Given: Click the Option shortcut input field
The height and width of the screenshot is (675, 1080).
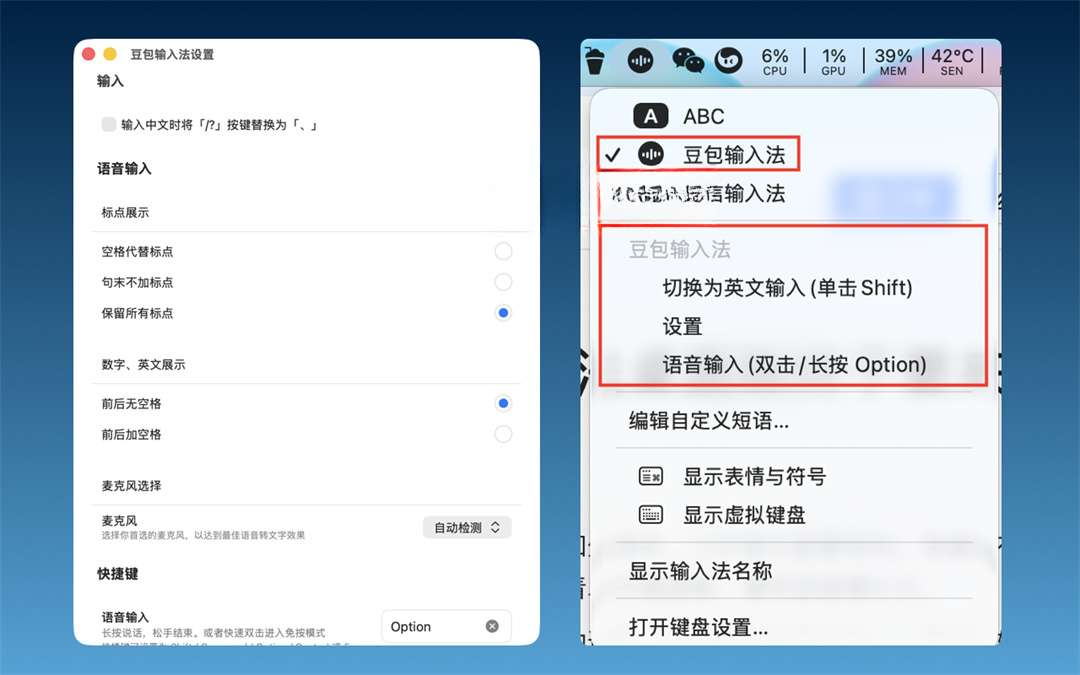Looking at the screenshot, I should click(x=446, y=626).
